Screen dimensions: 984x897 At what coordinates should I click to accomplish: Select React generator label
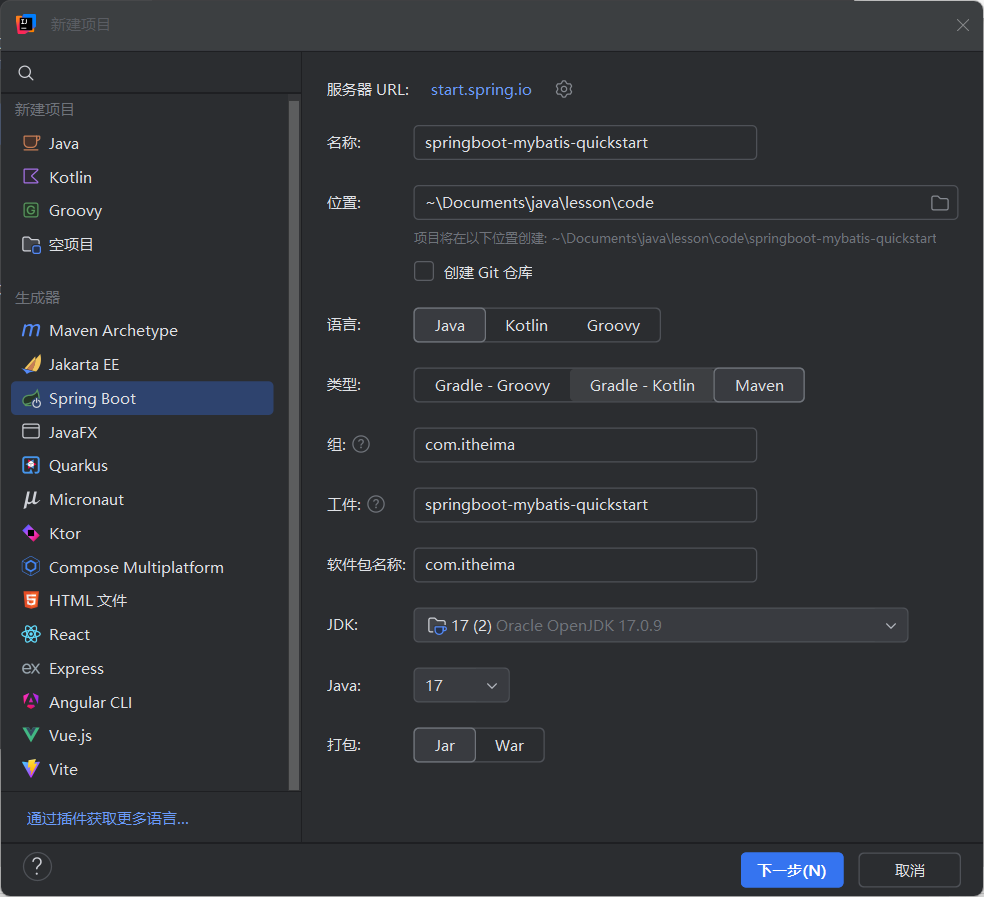69,635
